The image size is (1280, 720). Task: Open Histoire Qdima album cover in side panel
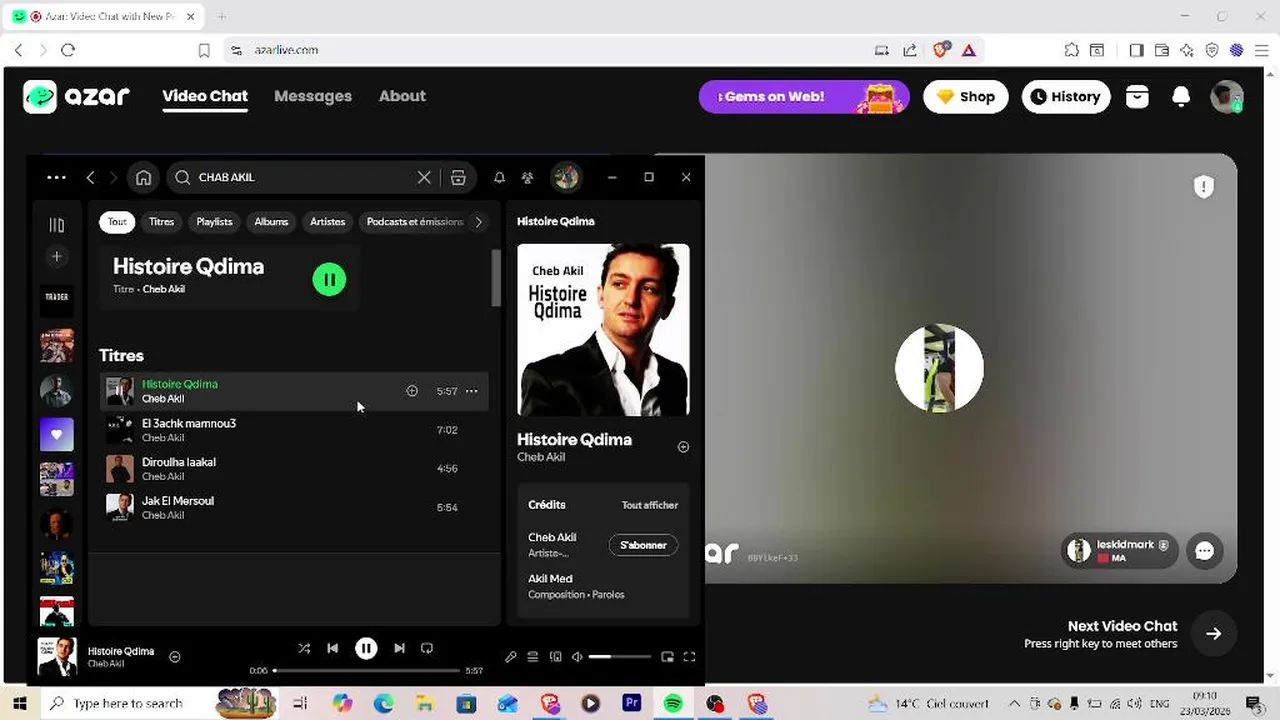point(603,330)
